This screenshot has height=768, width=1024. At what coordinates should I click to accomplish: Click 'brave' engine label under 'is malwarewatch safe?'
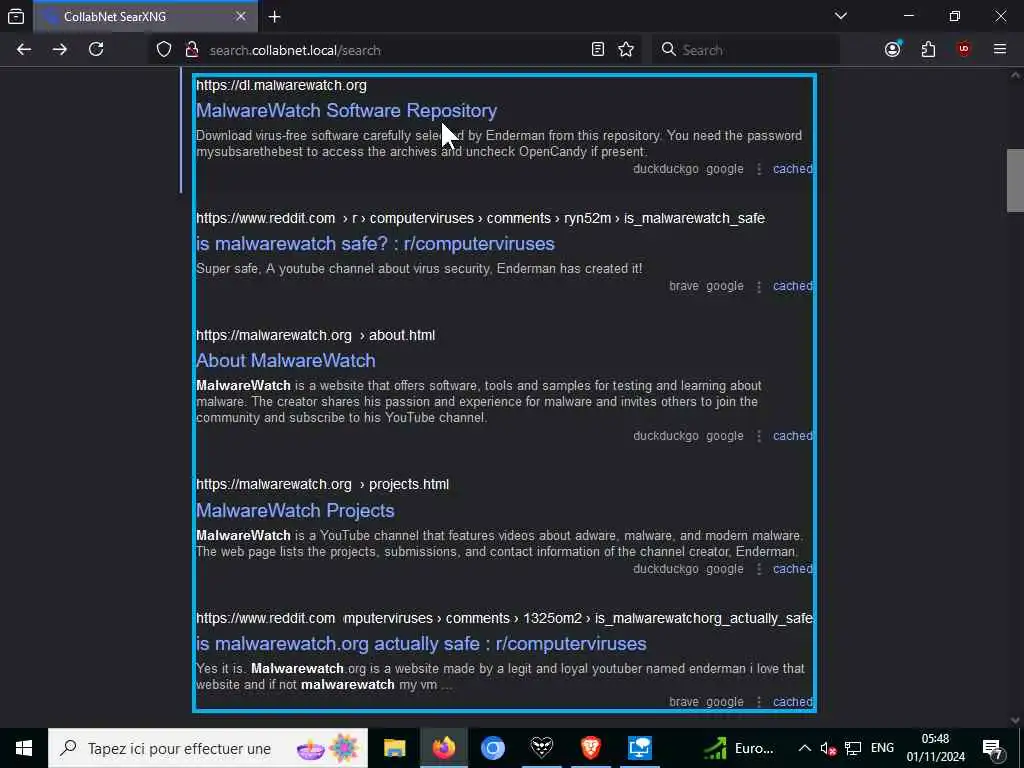point(684,286)
